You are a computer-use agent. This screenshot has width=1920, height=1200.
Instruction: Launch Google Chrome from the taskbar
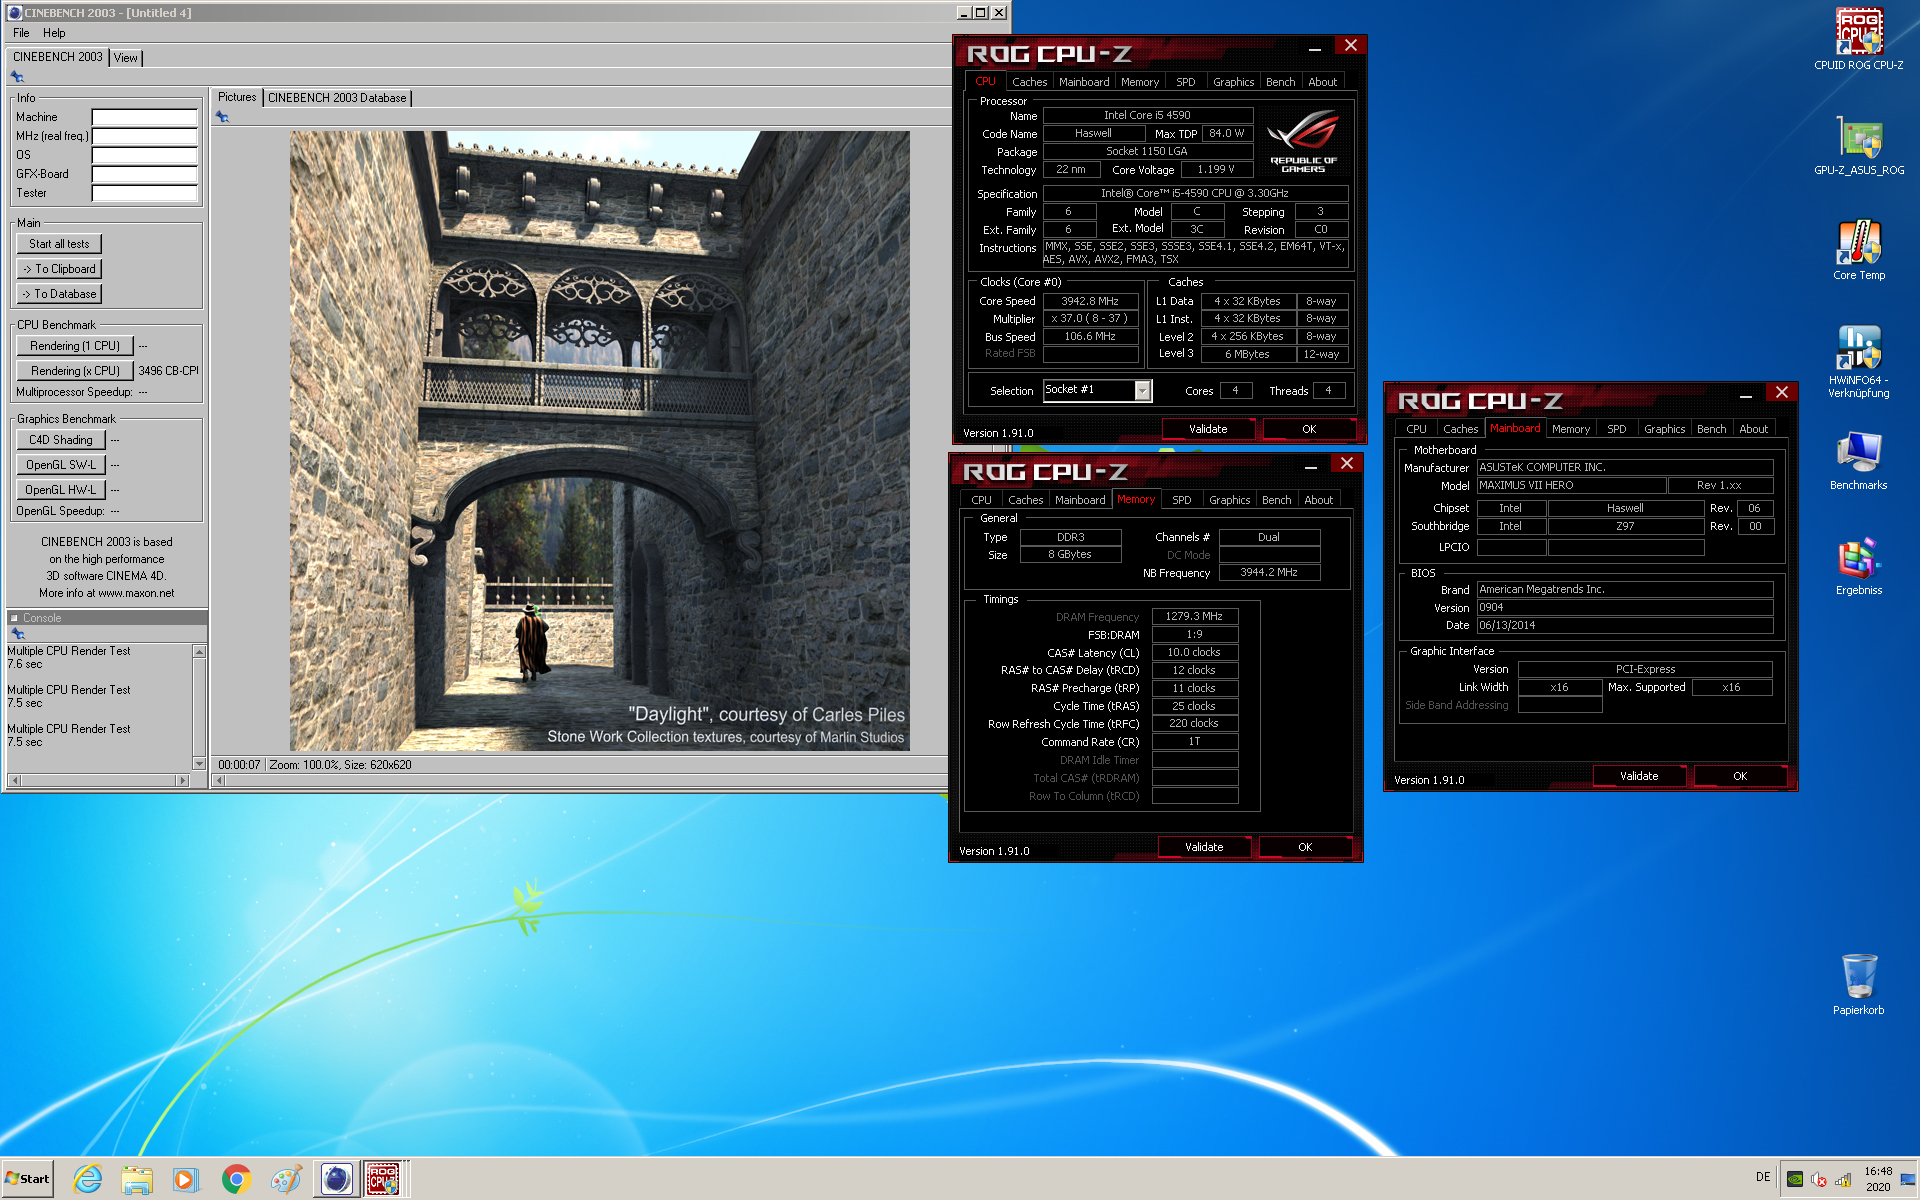click(236, 1179)
